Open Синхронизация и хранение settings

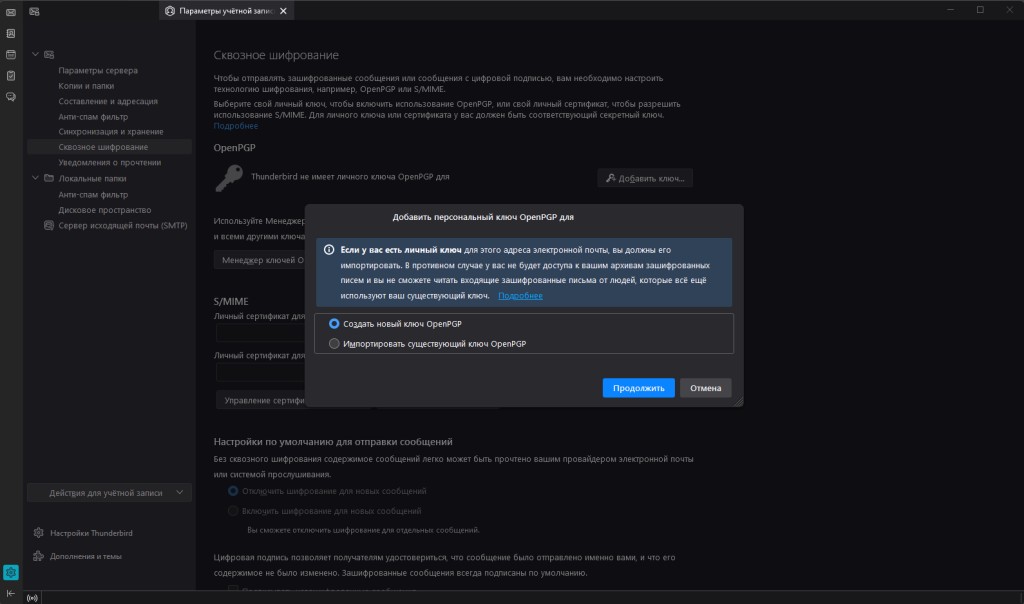[111, 131]
